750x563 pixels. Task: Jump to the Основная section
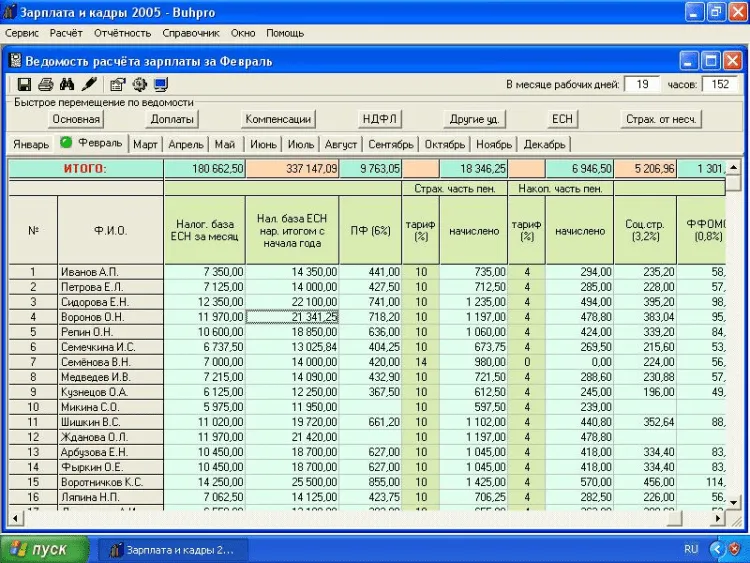coord(77,119)
